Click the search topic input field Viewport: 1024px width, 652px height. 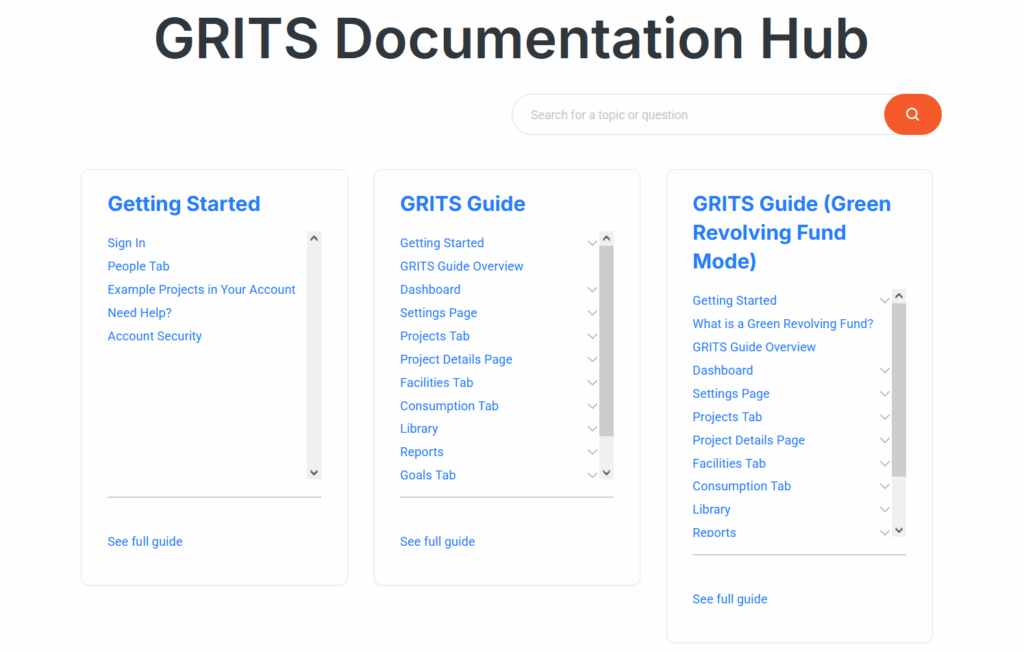[x=698, y=115]
